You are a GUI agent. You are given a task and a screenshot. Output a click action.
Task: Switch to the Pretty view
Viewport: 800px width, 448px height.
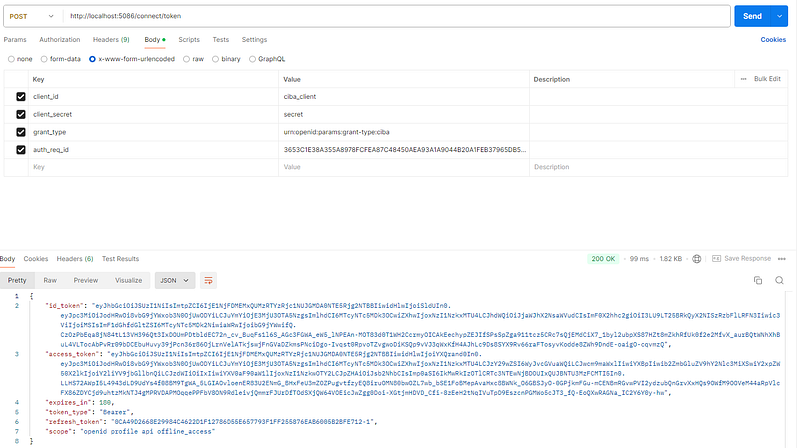tap(17, 280)
